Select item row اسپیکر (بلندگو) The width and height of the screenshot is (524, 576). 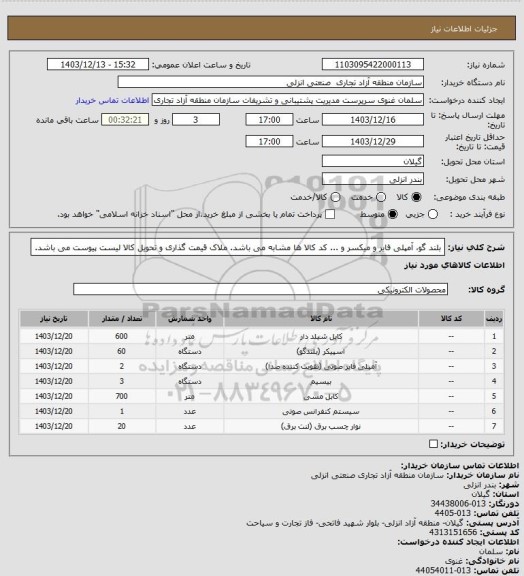coord(262,351)
